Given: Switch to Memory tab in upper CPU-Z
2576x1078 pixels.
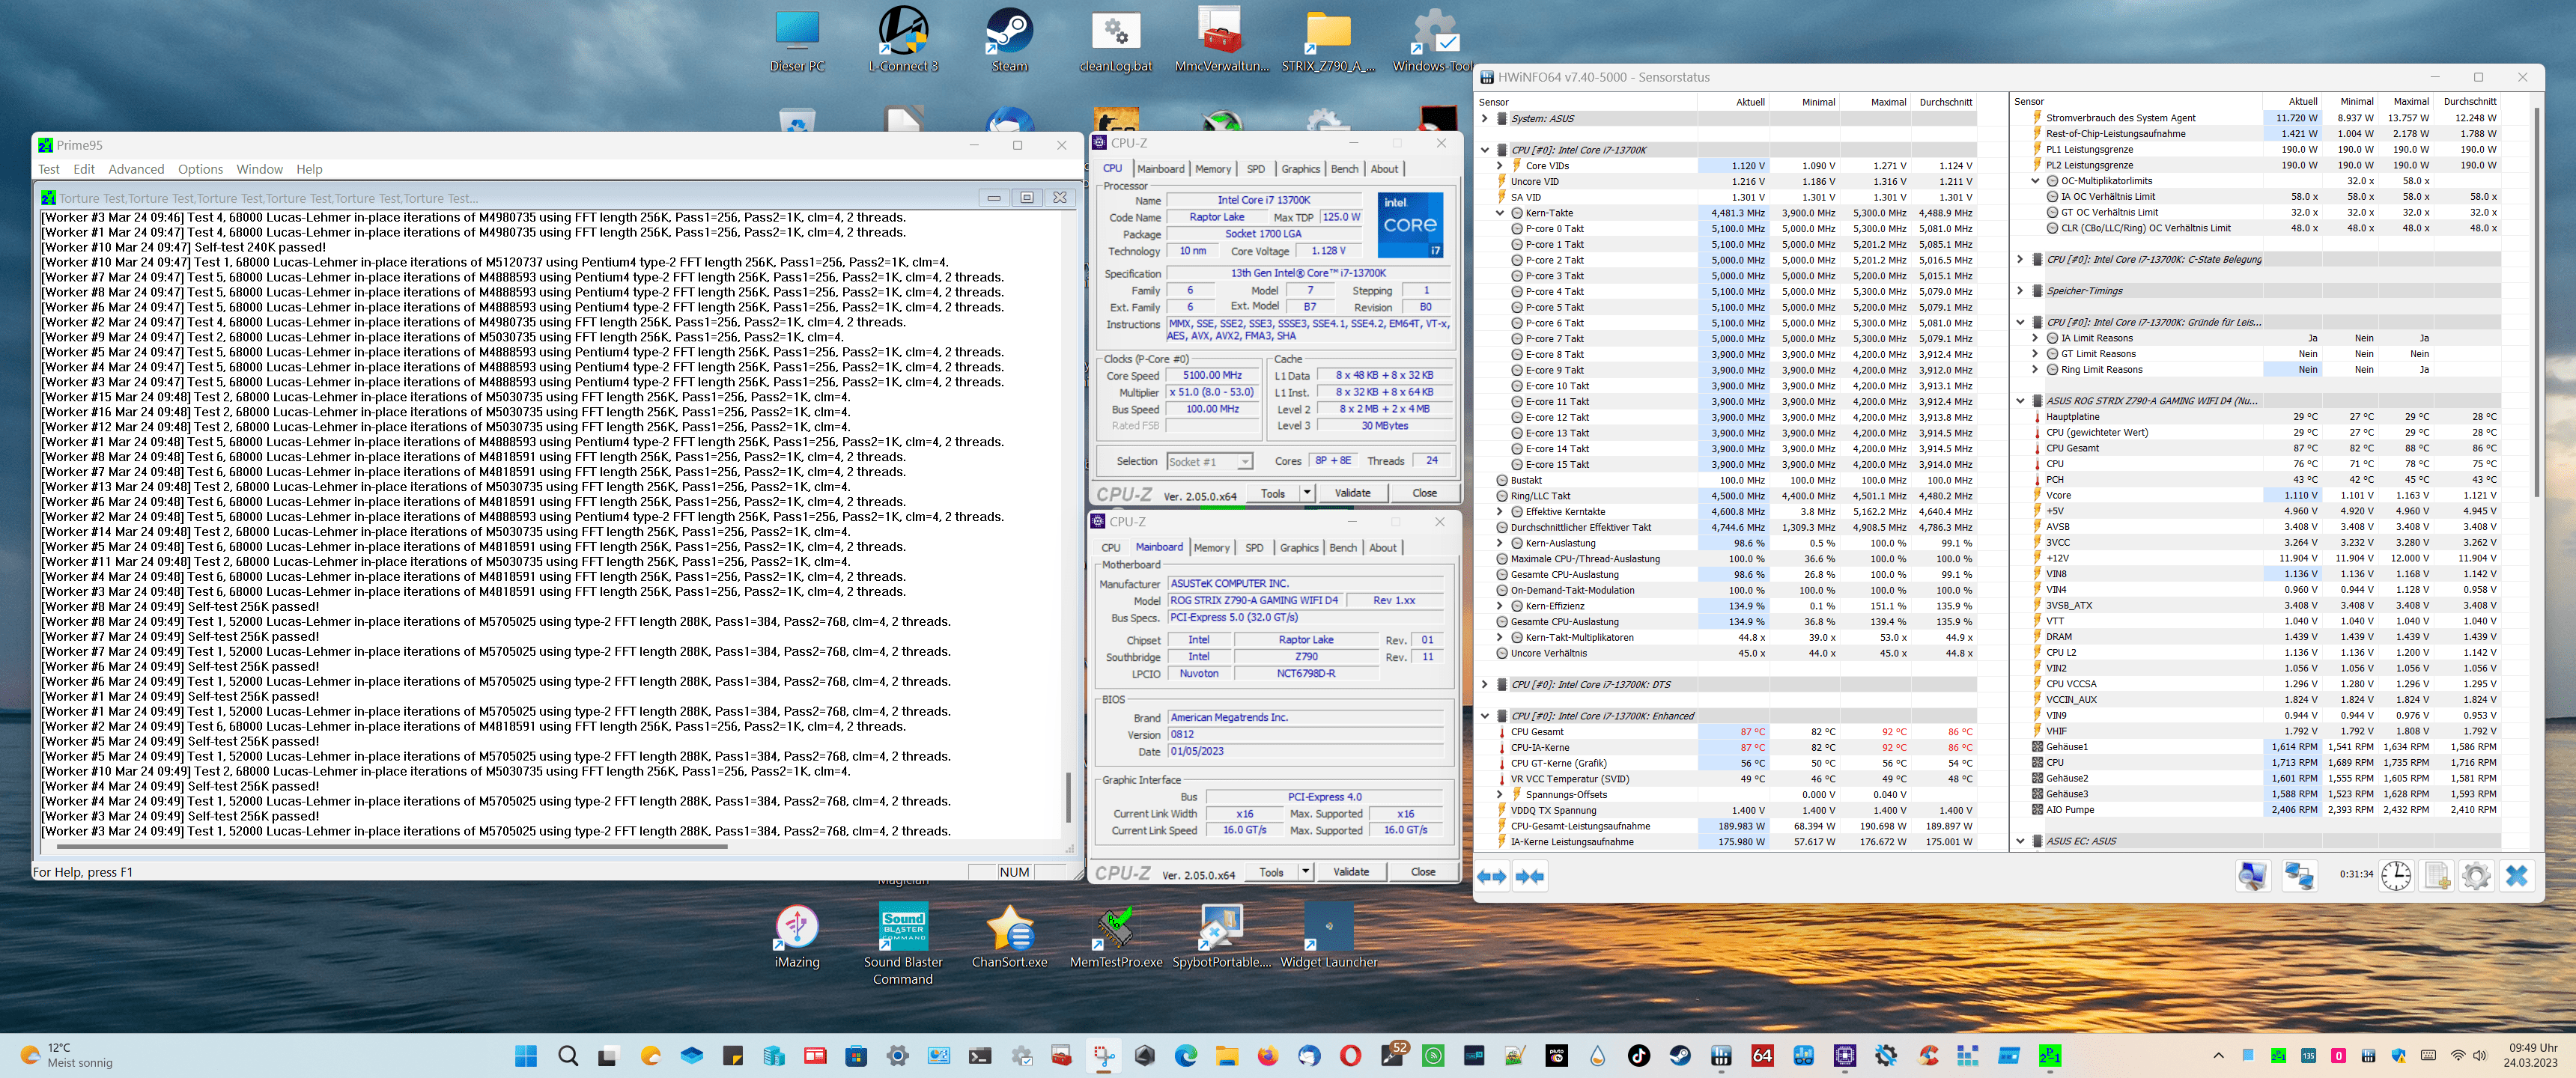Looking at the screenshot, I should coord(1213,169).
